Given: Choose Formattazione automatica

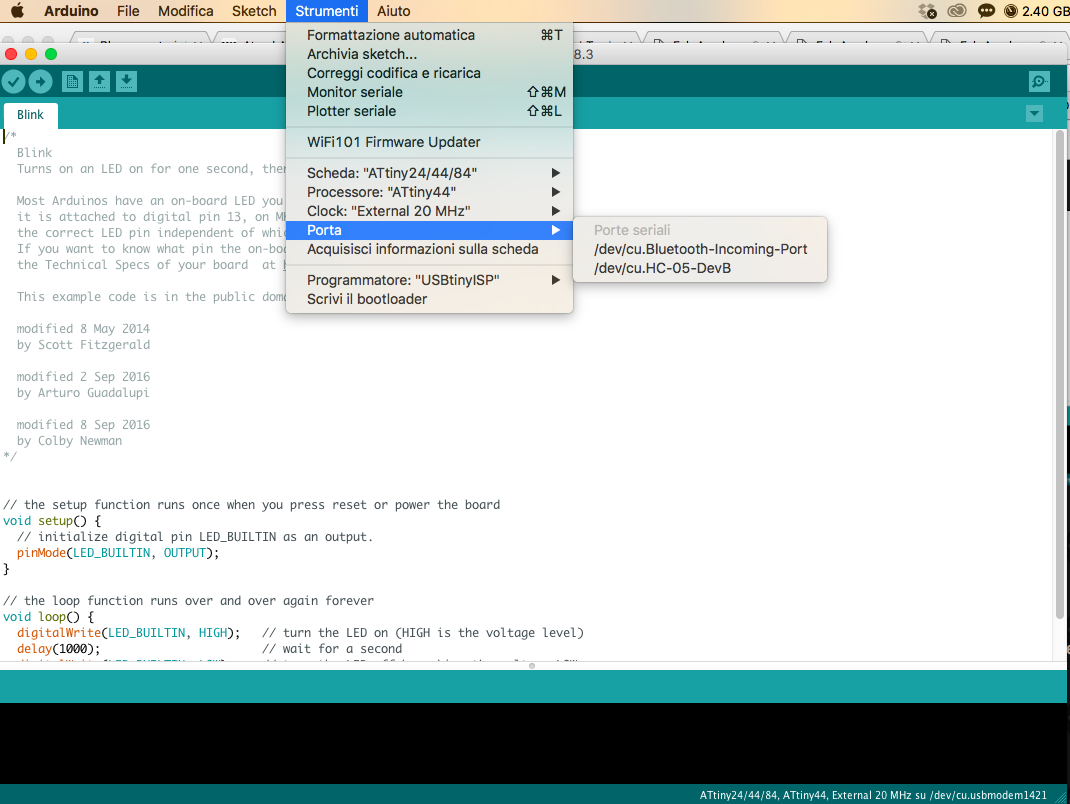Looking at the screenshot, I should click(x=429, y=35).
